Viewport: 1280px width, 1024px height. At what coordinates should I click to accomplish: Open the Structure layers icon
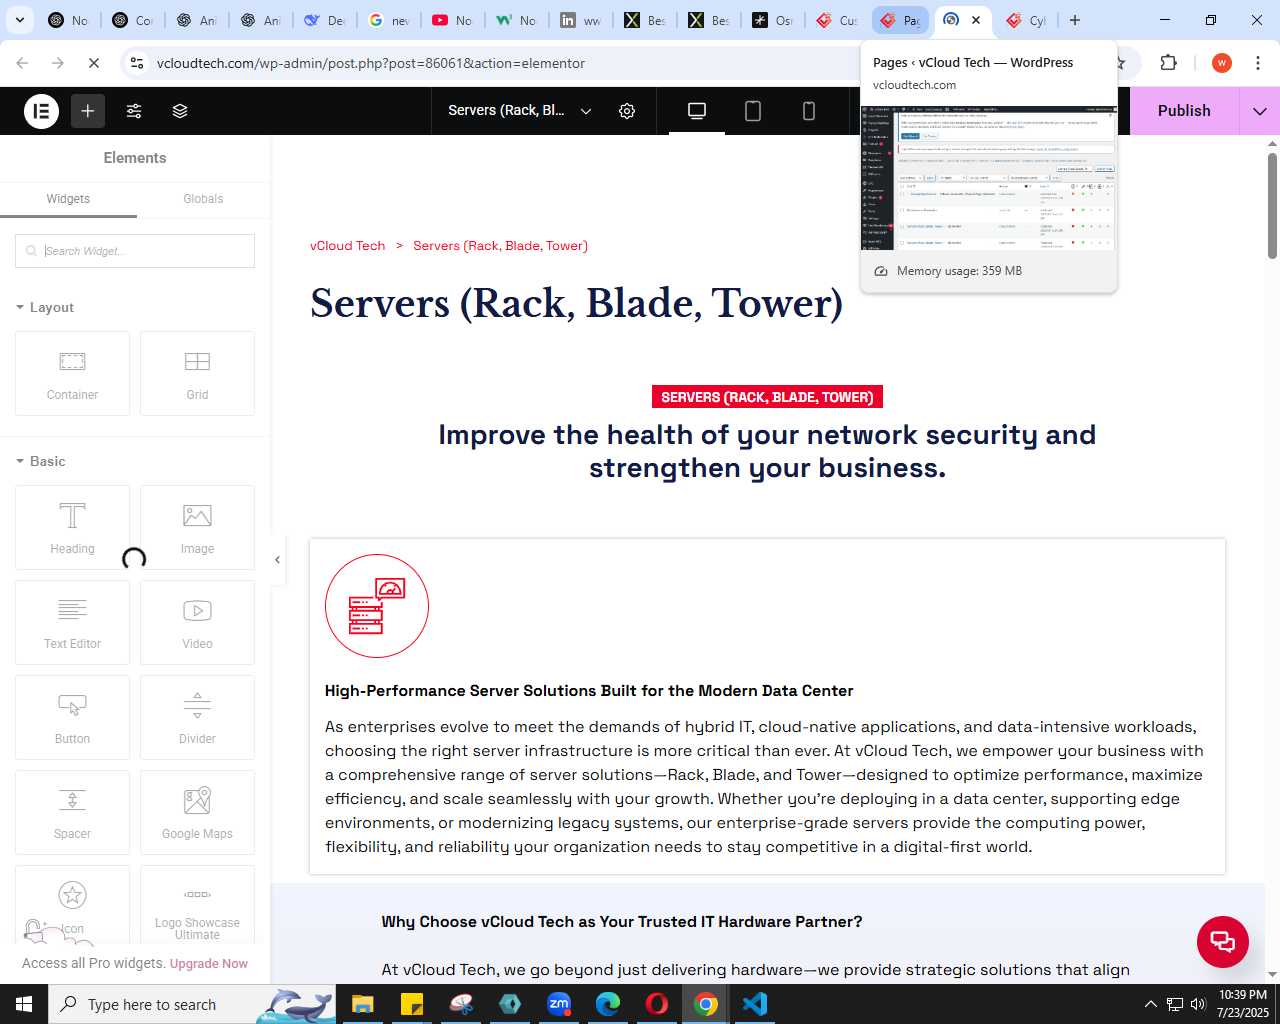coord(180,111)
